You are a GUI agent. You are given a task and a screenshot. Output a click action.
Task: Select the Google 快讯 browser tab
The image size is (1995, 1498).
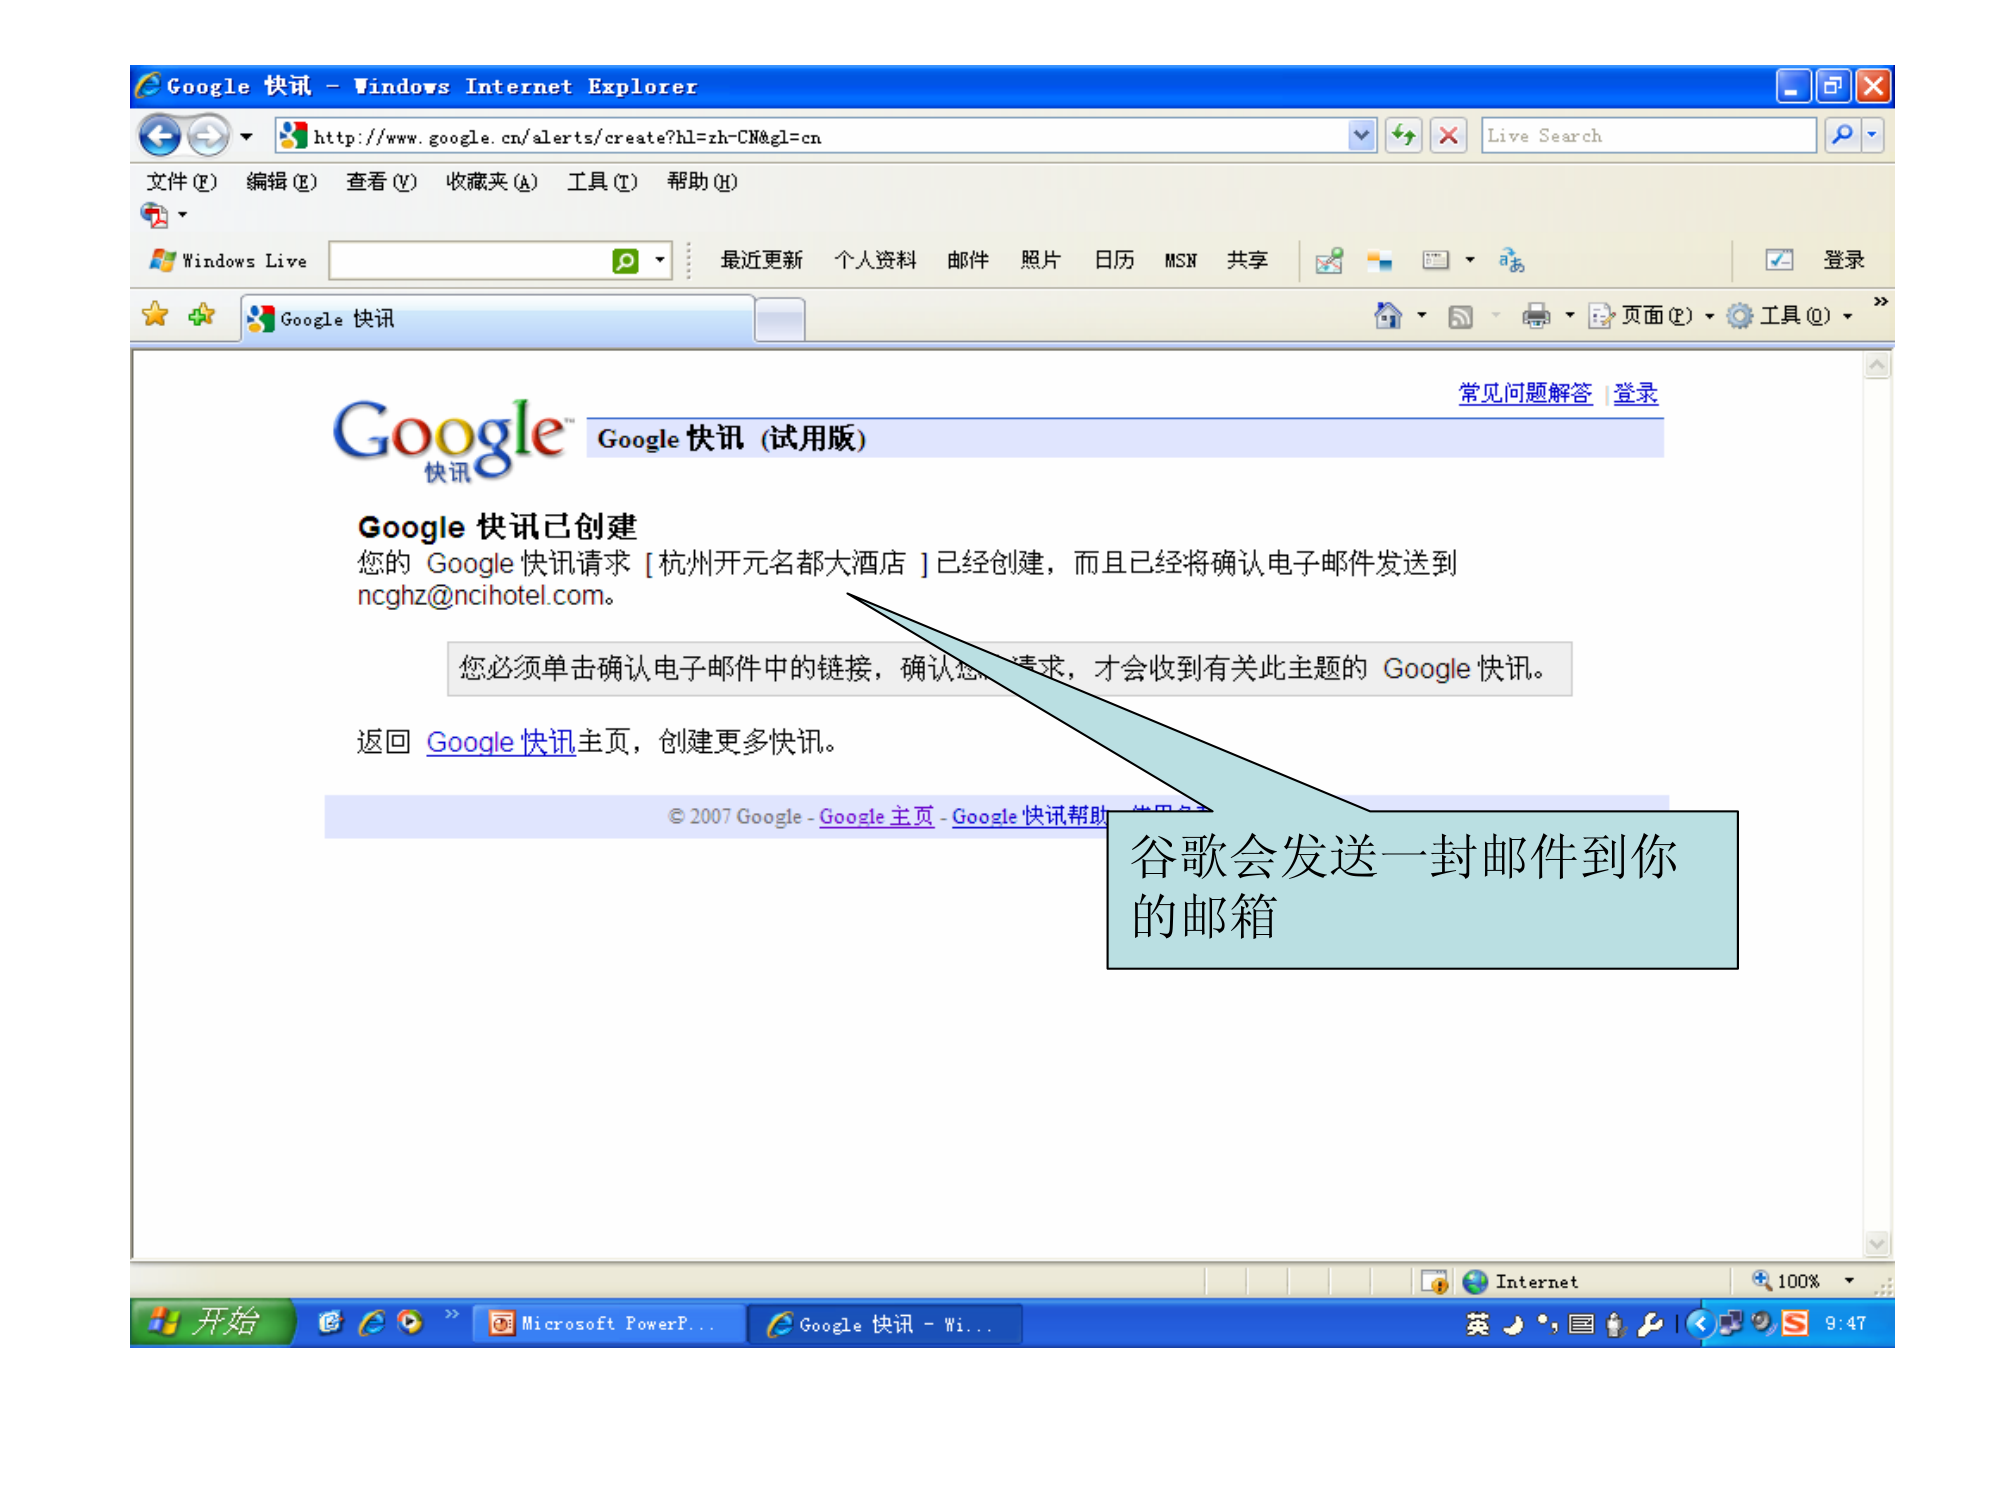497,318
